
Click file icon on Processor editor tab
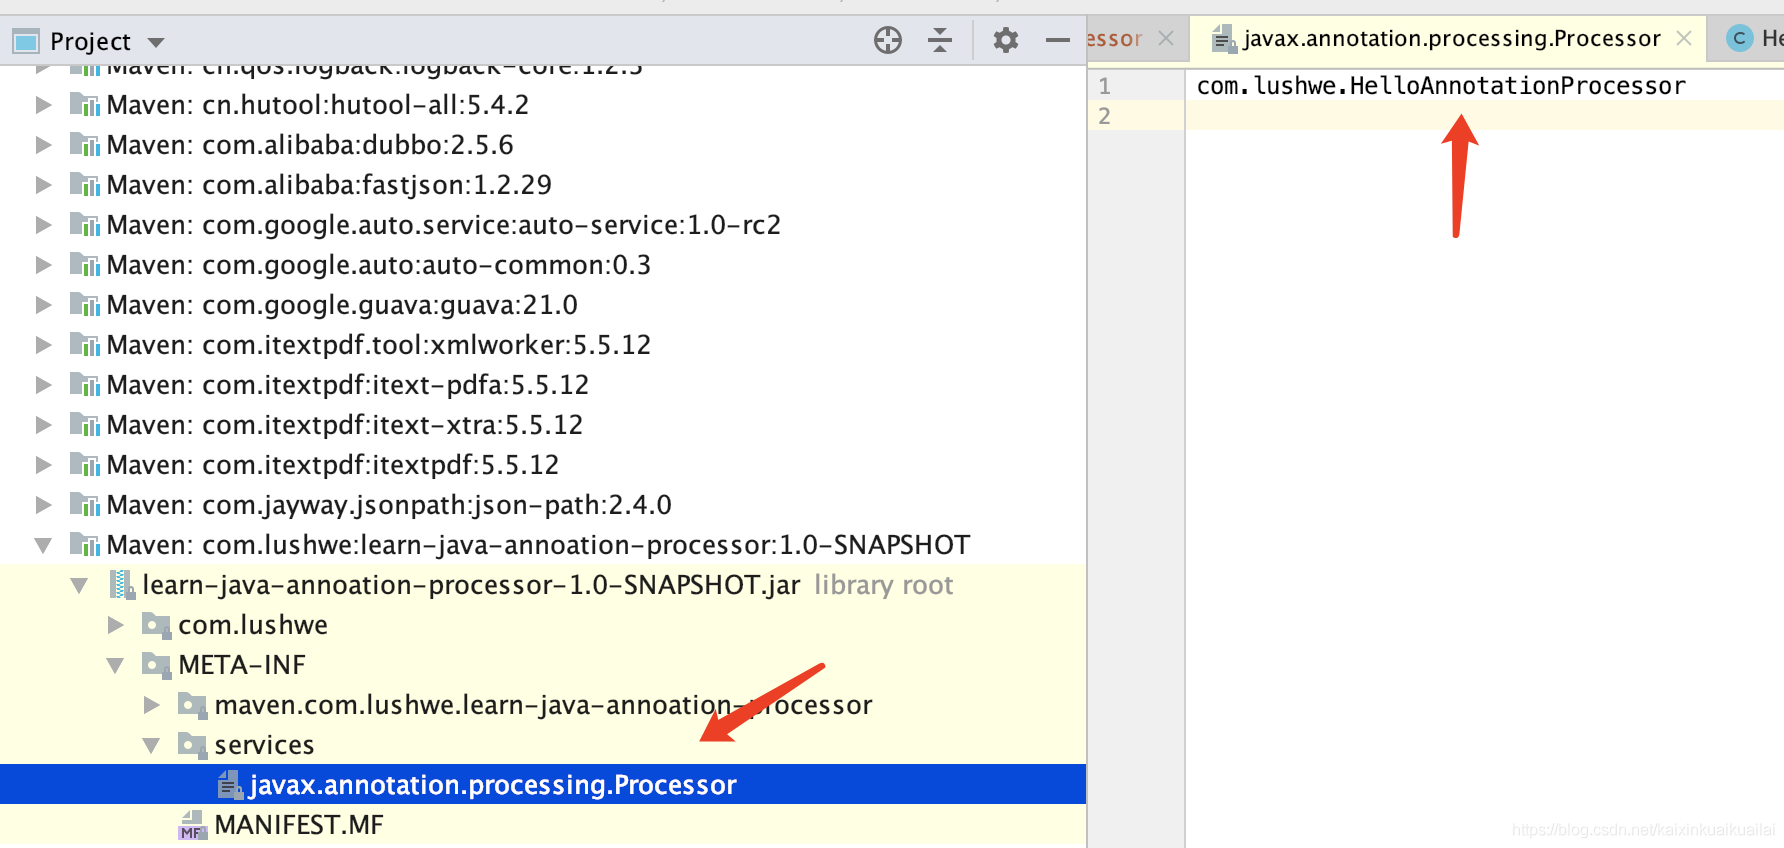[x=1224, y=39]
